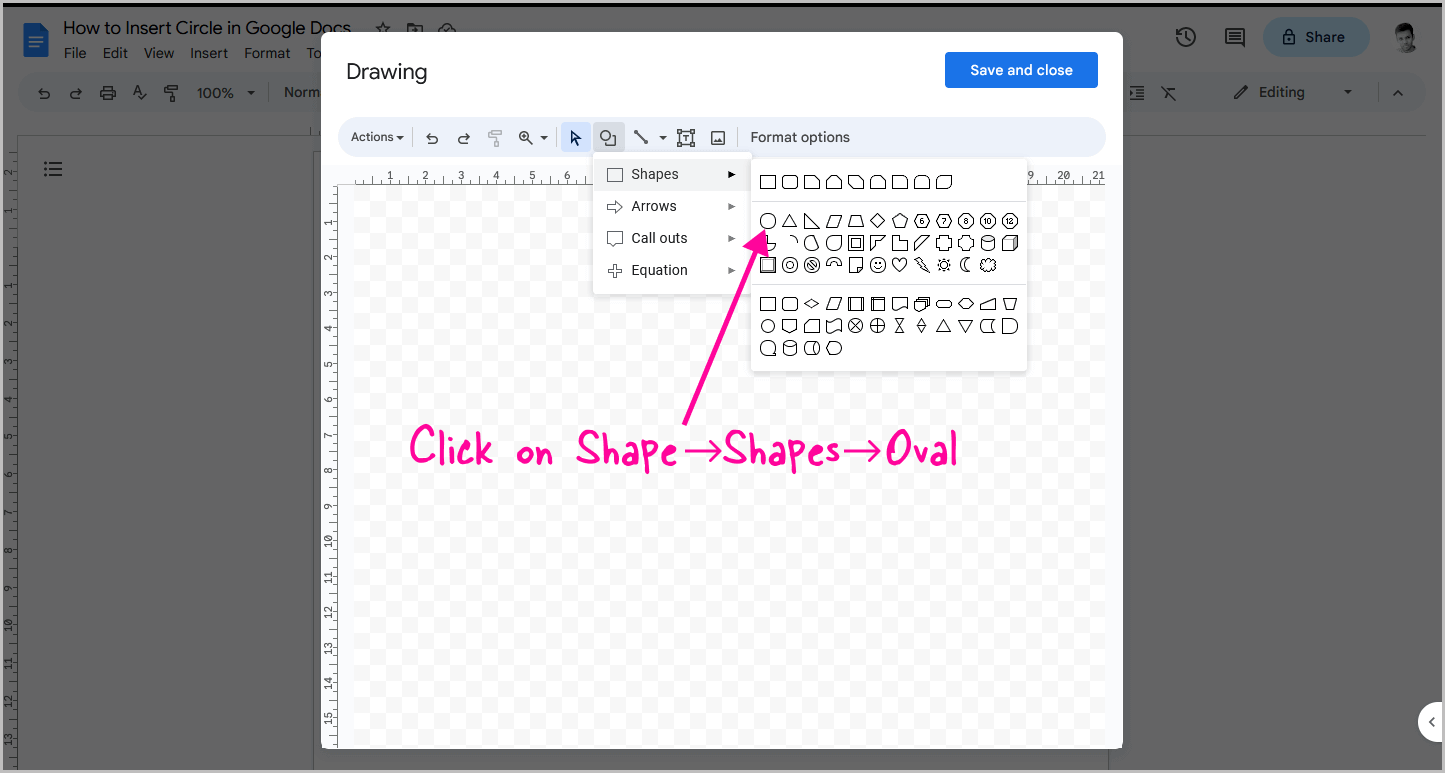Open the Equation submenu
1445x773 pixels.
pyautogui.click(x=672, y=270)
